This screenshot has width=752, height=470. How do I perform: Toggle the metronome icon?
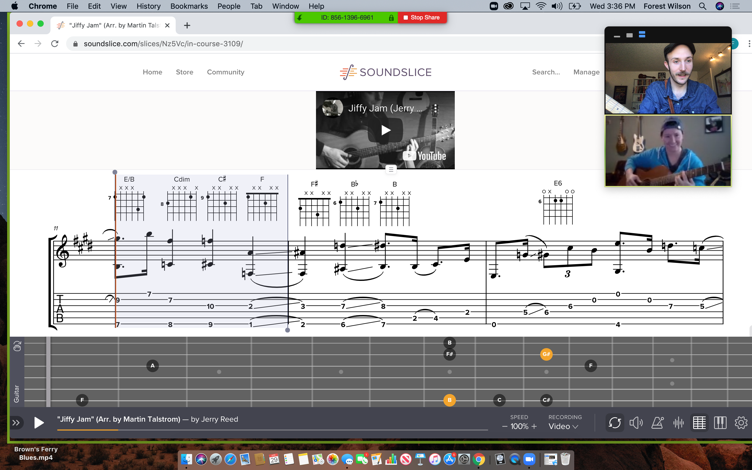pyautogui.click(x=657, y=423)
